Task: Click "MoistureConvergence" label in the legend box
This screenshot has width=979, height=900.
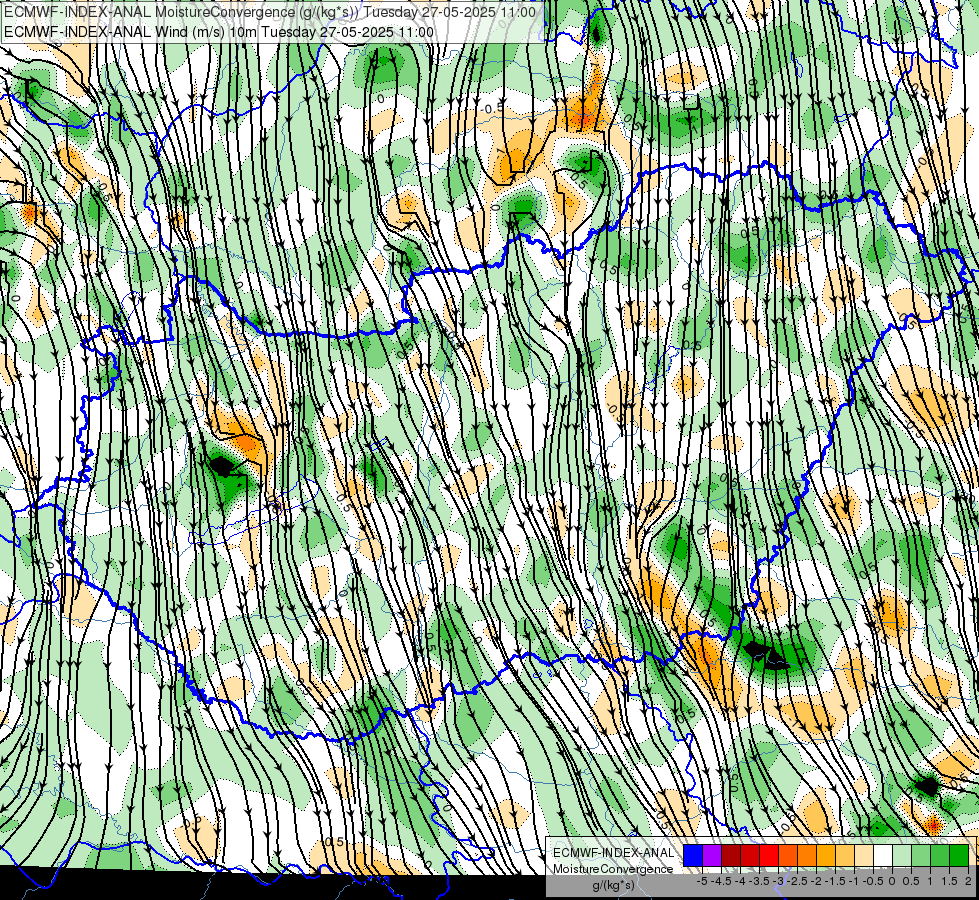Action: 613,869
